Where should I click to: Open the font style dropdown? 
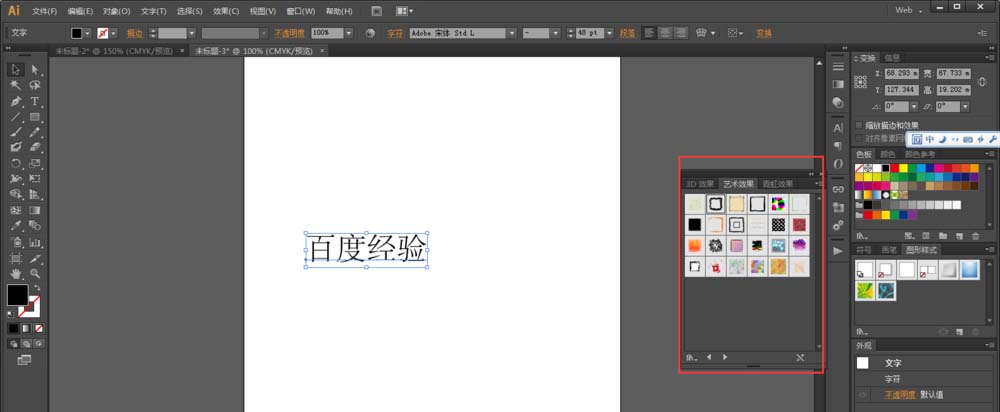tap(555, 33)
